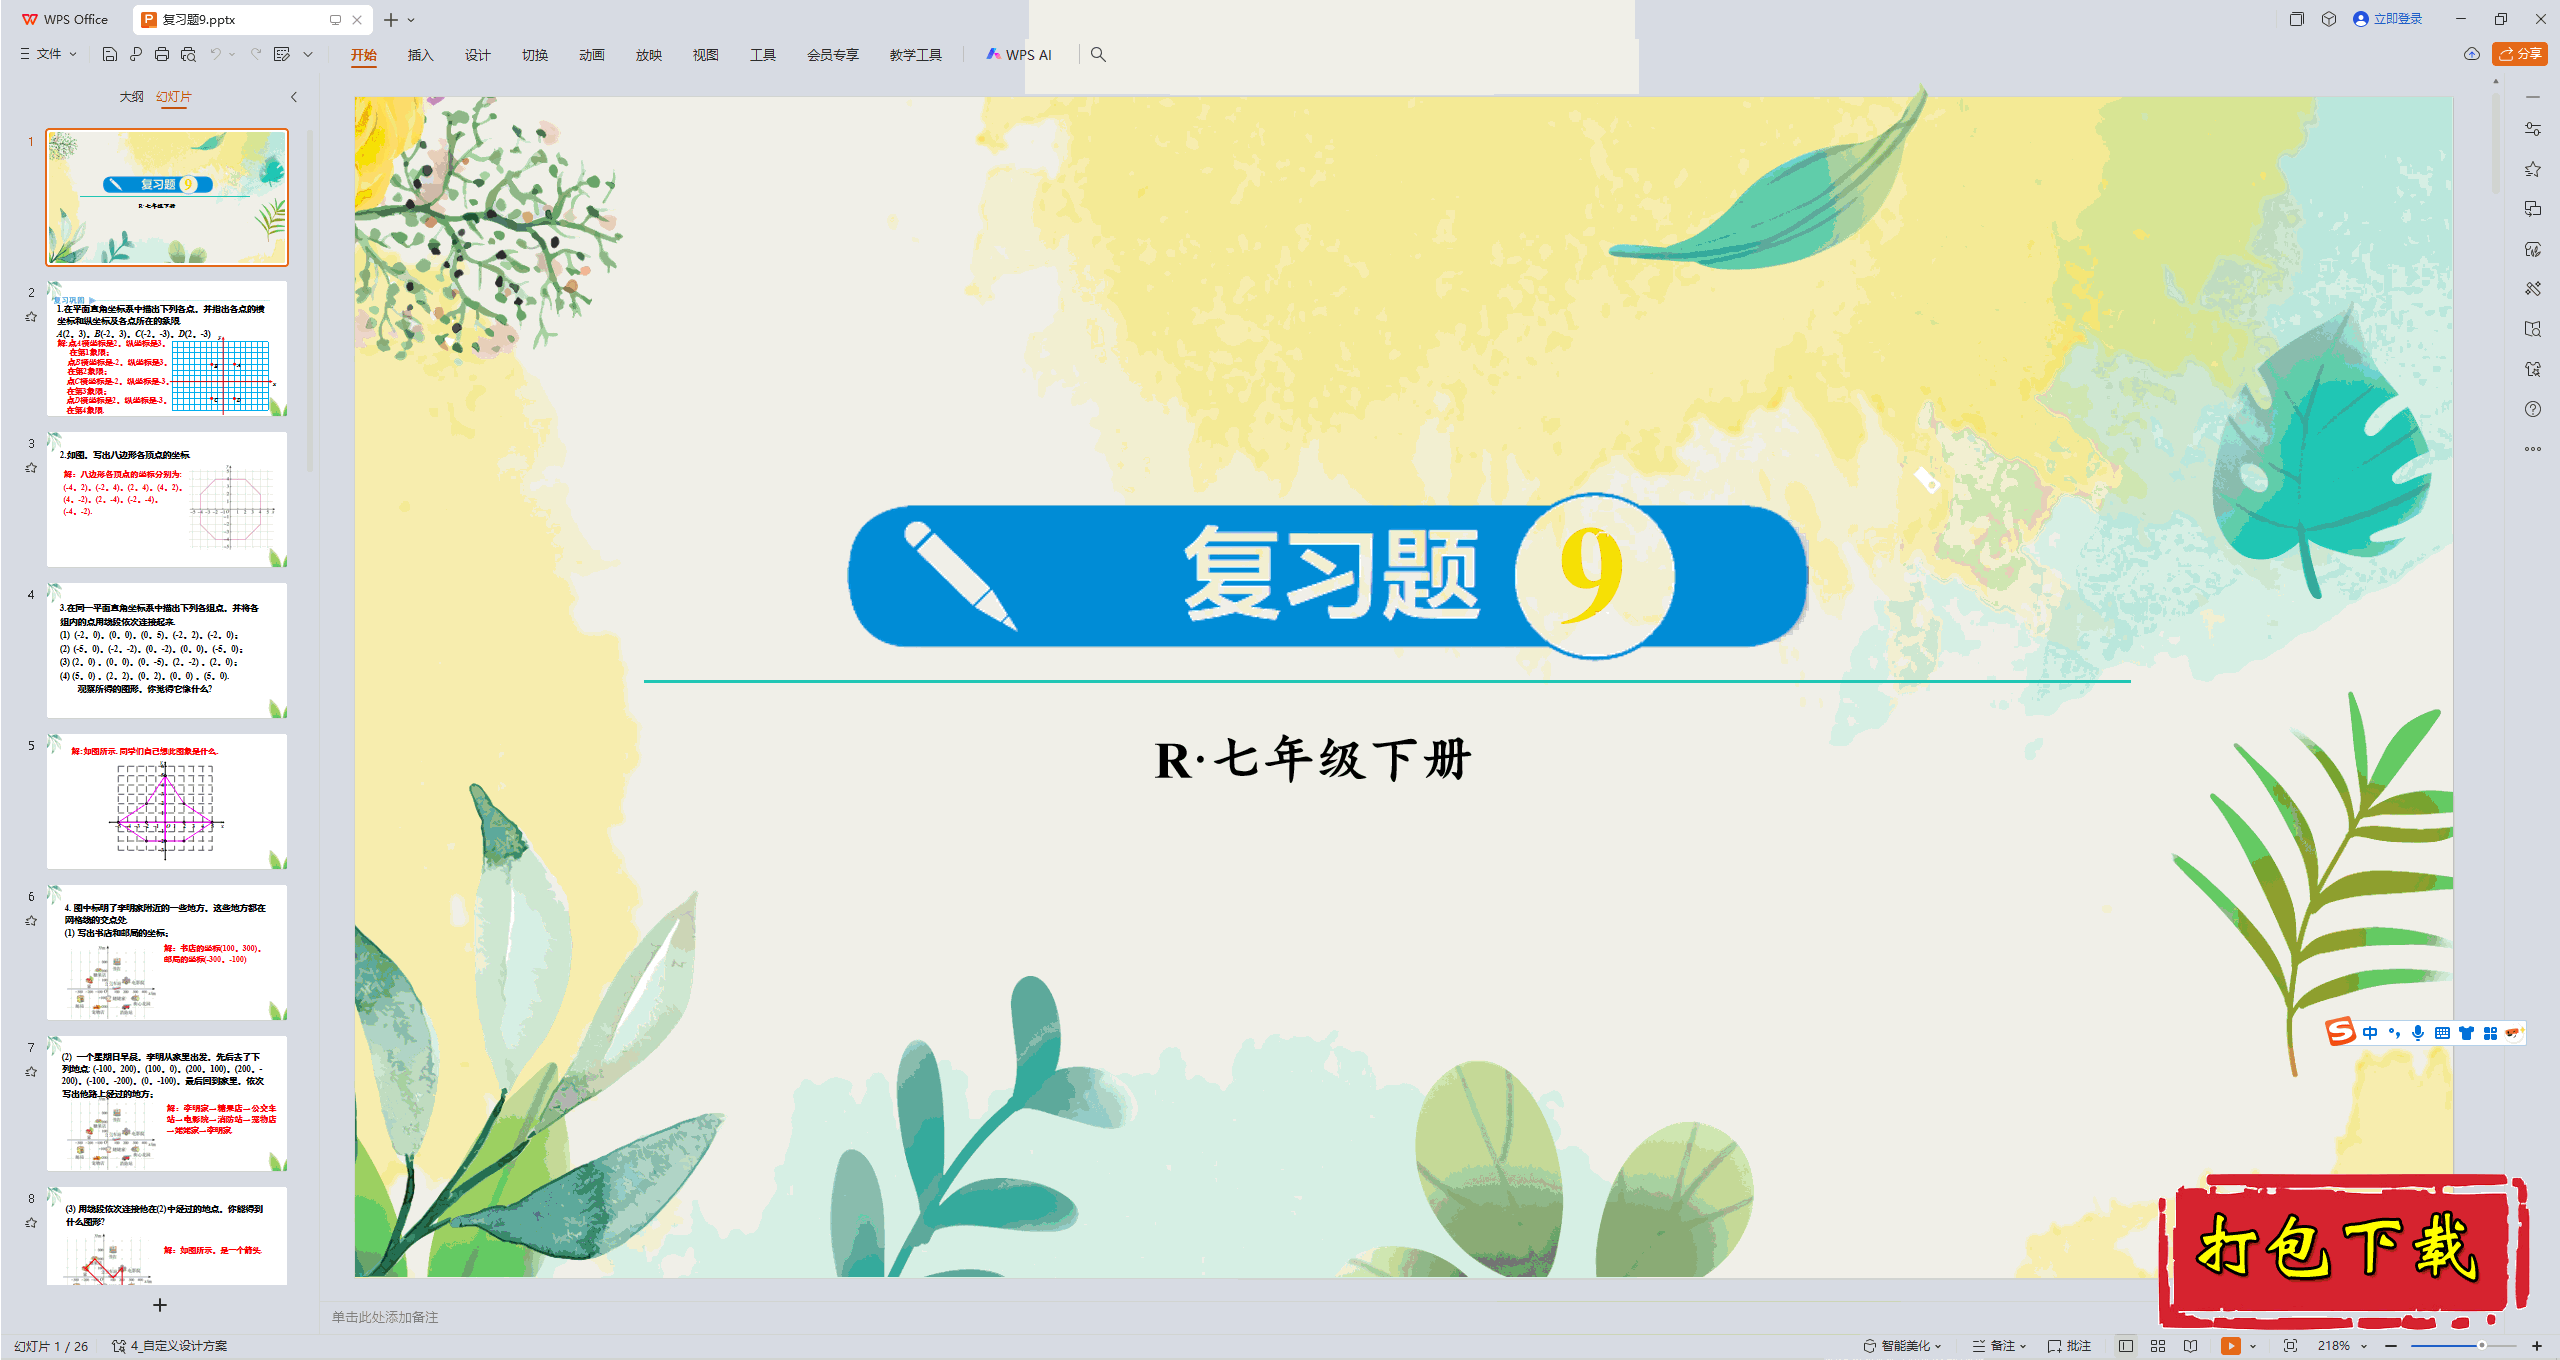The image size is (2560, 1360).
Task: Add new slide with plus button below thumbnails
Action: (x=160, y=1305)
